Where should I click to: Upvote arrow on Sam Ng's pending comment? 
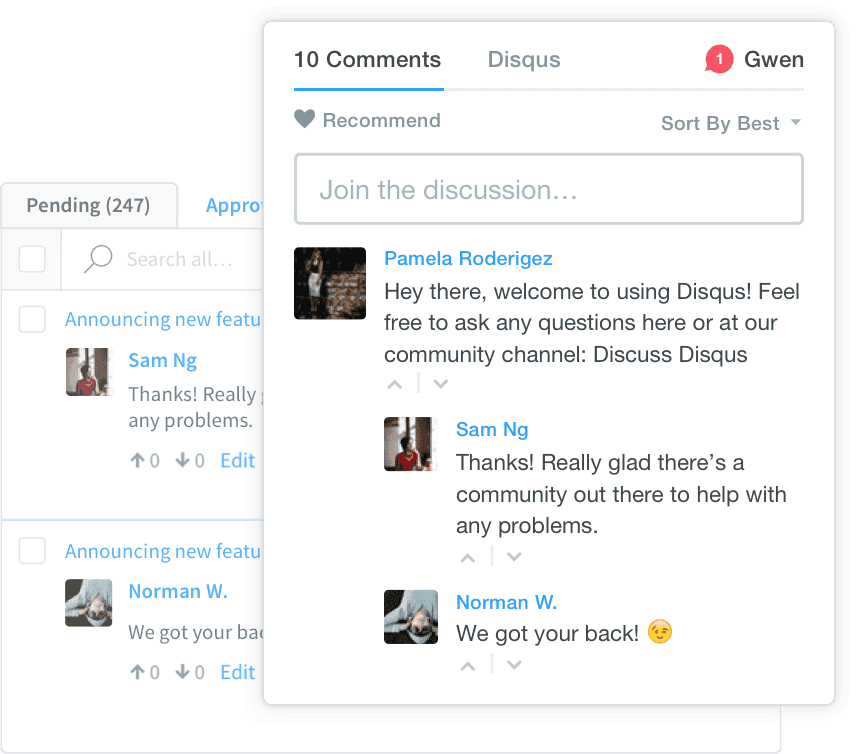click(x=137, y=461)
